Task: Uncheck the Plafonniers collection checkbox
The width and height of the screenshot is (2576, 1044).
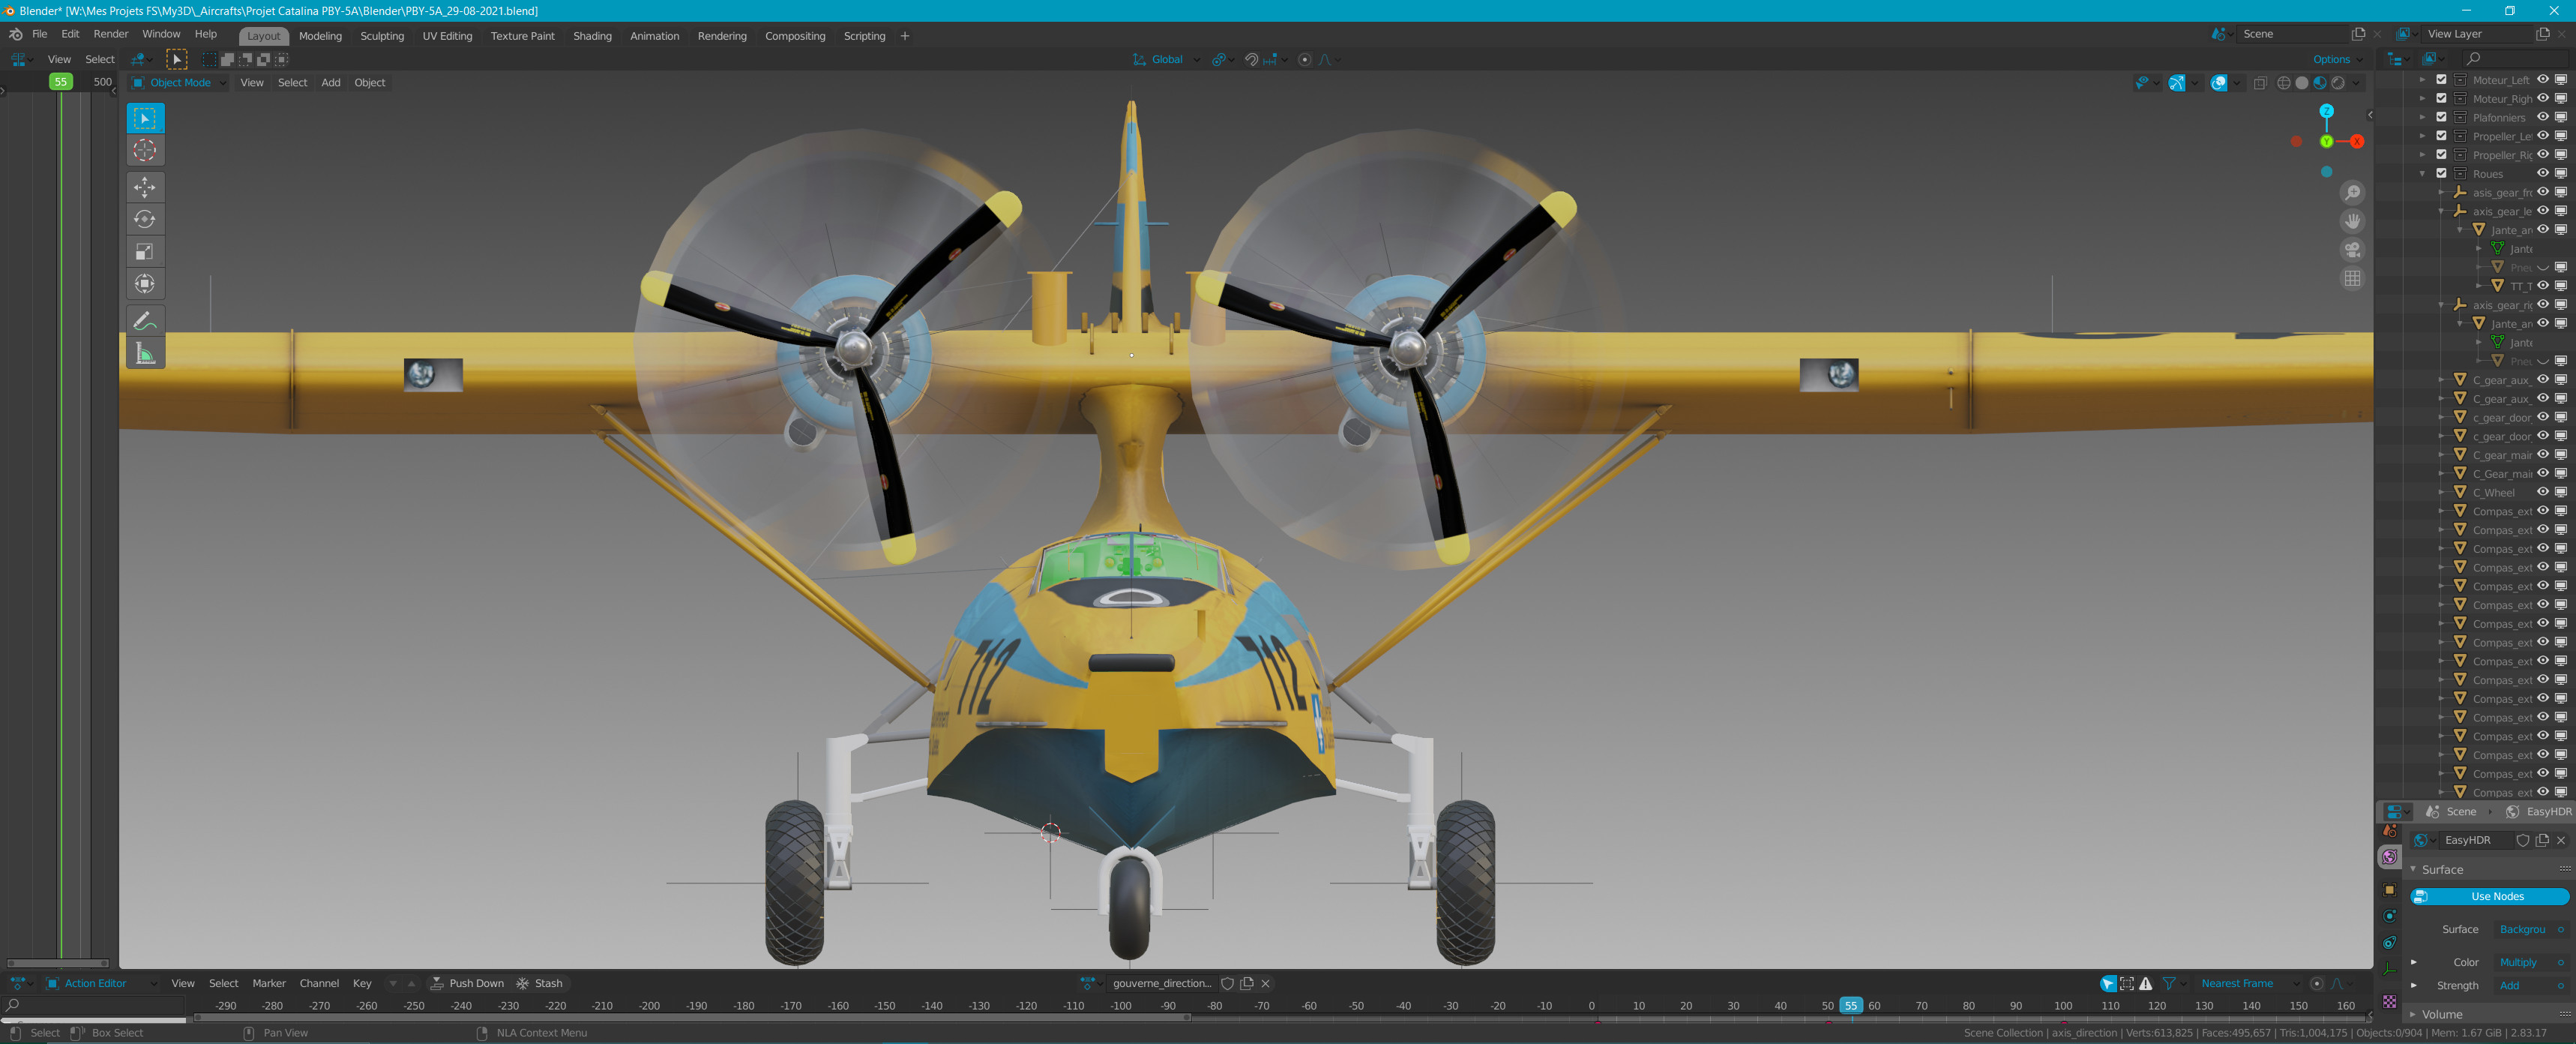Action: [2441, 117]
